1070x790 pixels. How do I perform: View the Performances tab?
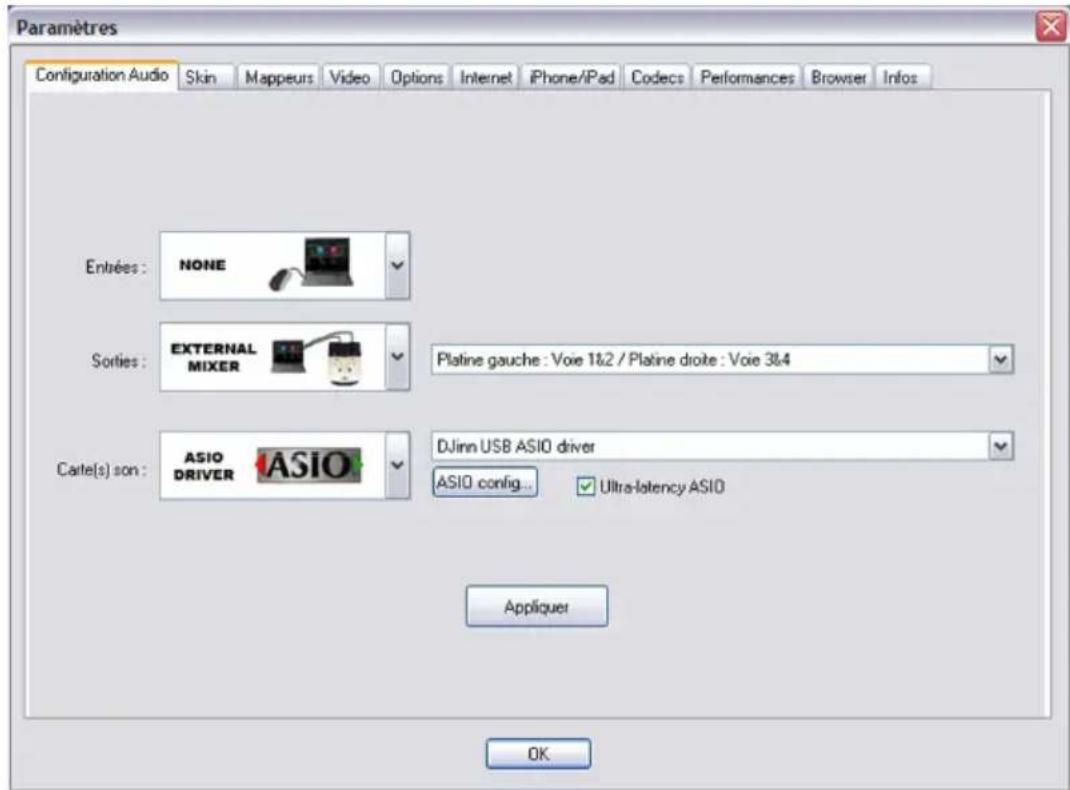(x=747, y=78)
